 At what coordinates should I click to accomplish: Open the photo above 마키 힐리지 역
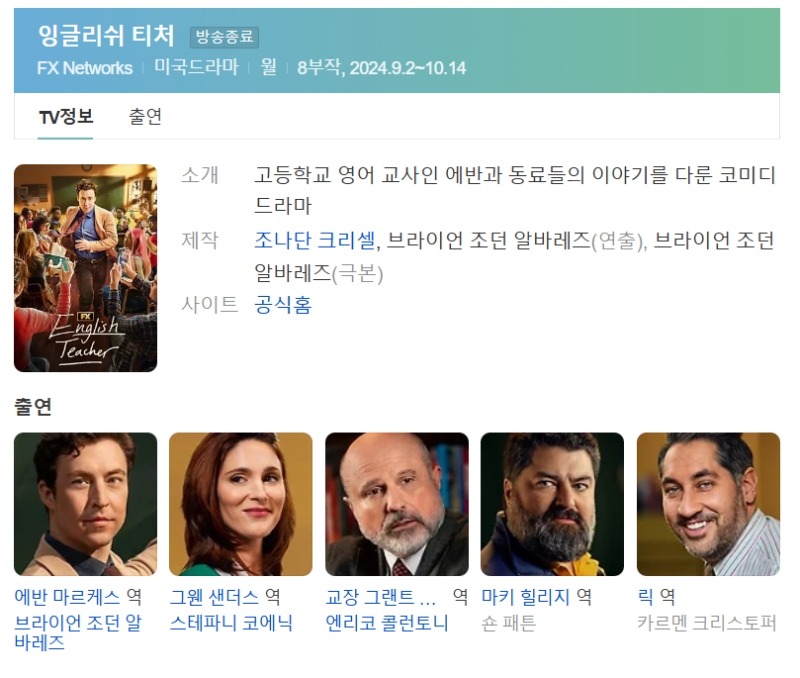coord(552,504)
